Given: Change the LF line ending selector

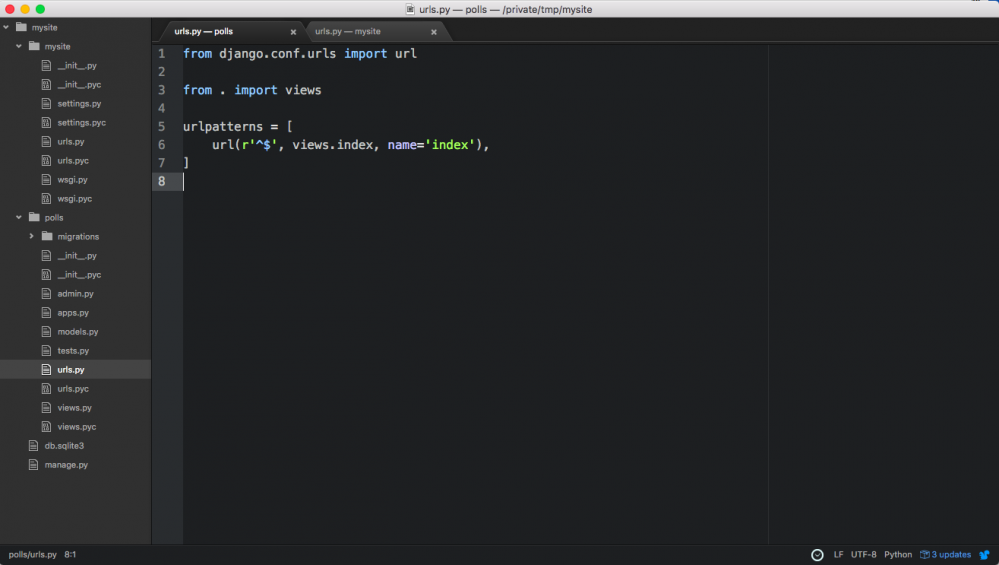Looking at the screenshot, I should [x=838, y=555].
